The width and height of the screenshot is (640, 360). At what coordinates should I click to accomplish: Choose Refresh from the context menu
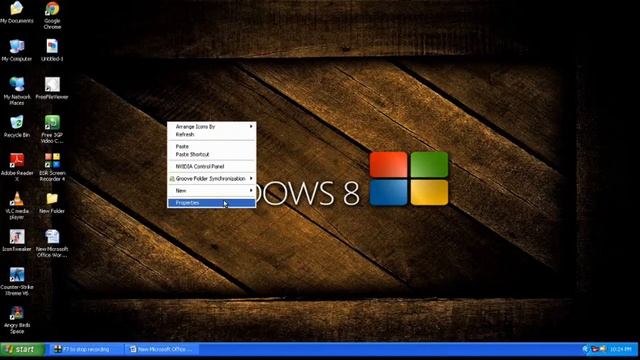coord(211,134)
